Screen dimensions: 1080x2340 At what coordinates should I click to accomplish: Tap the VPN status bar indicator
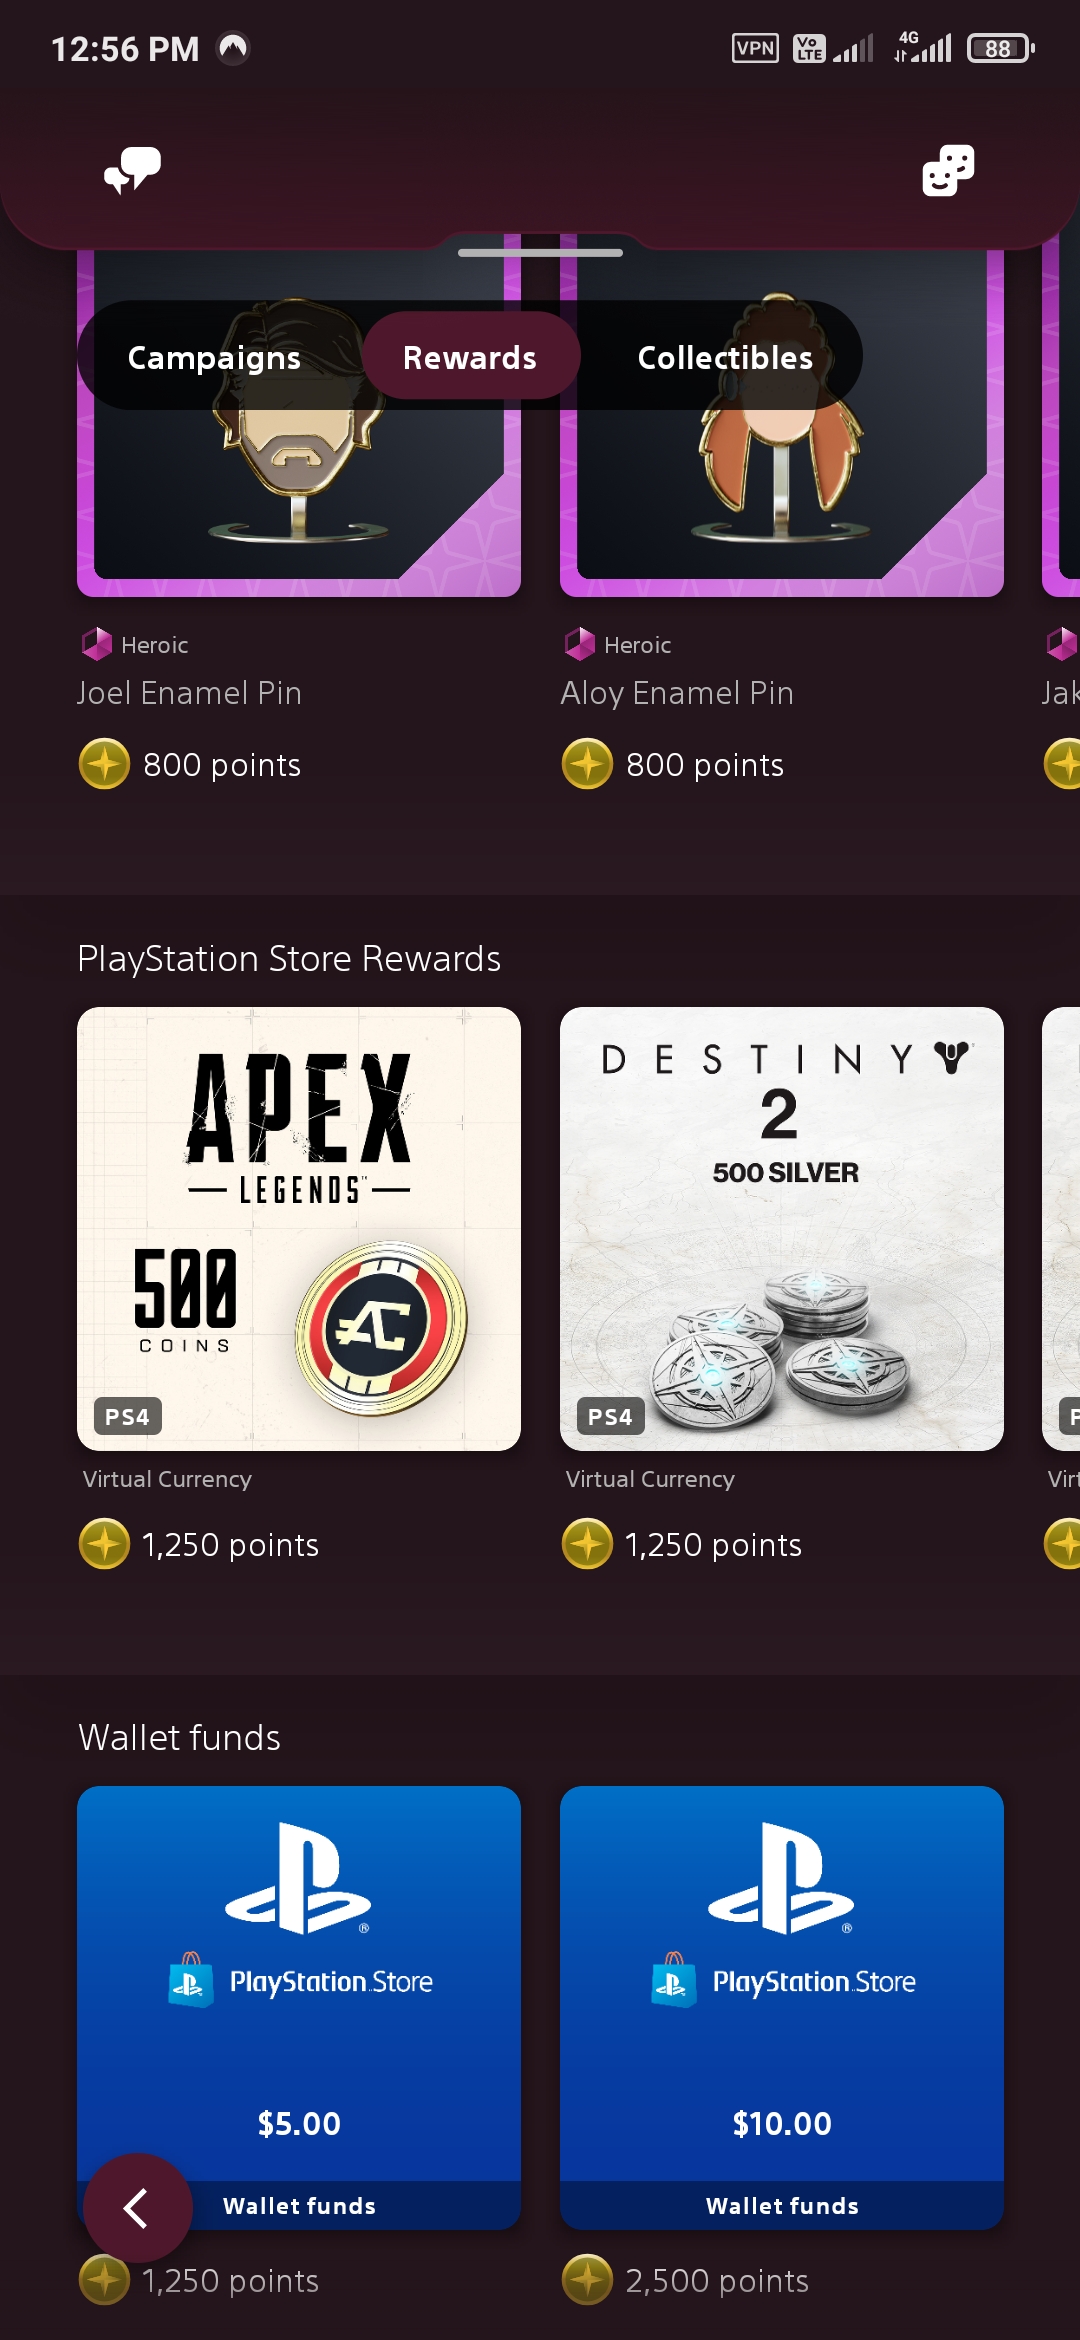[755, 48]
